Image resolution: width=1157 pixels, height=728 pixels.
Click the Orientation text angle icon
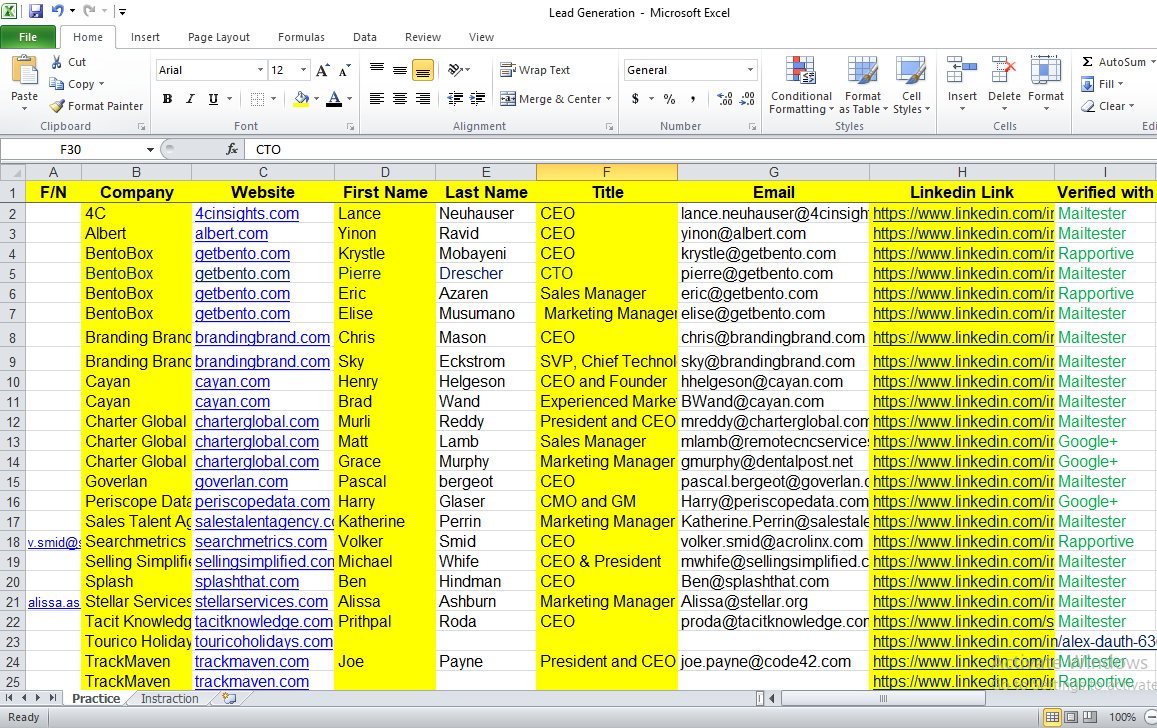click(x=455, y=70)
